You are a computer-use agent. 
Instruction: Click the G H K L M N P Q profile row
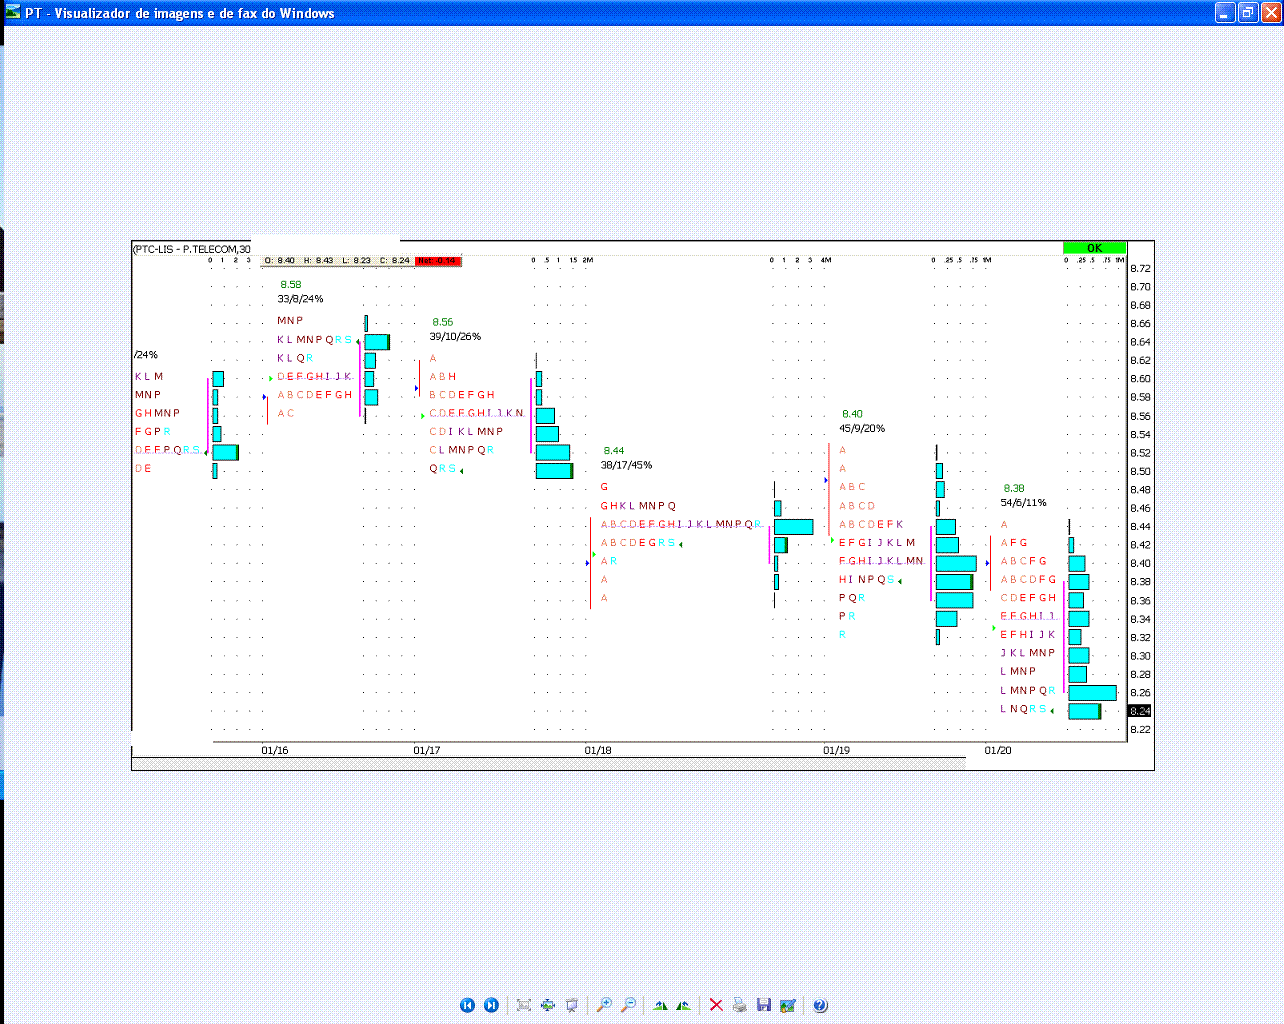[638, 506]
